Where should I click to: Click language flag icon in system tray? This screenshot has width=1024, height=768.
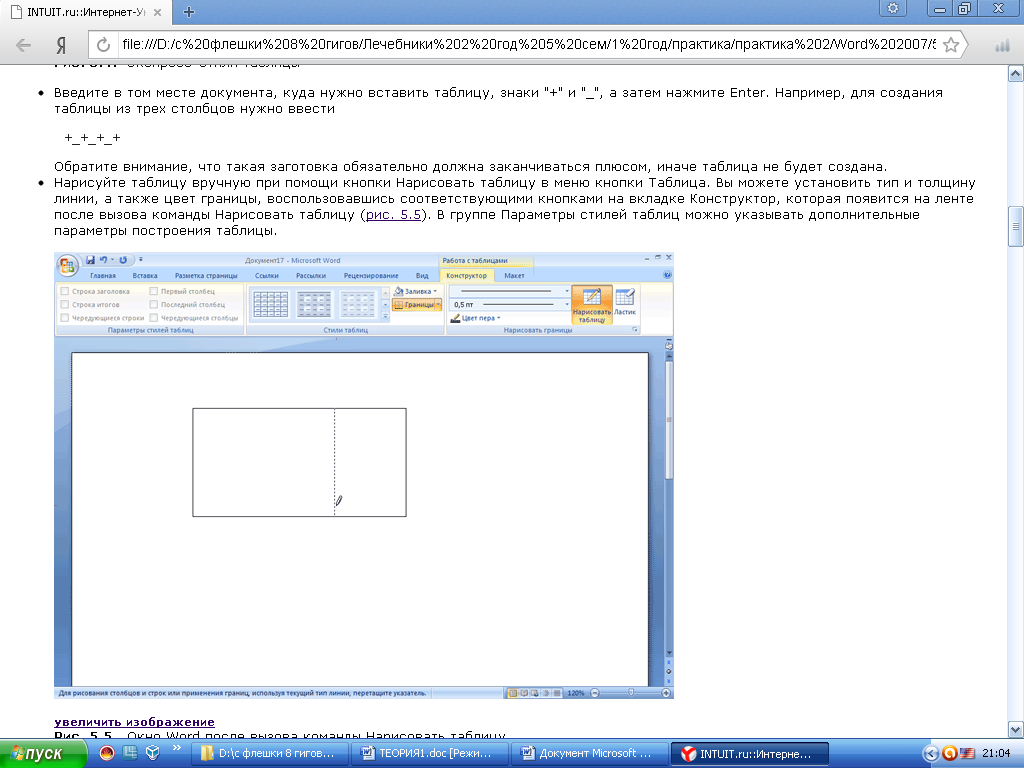tap(967, 754)
